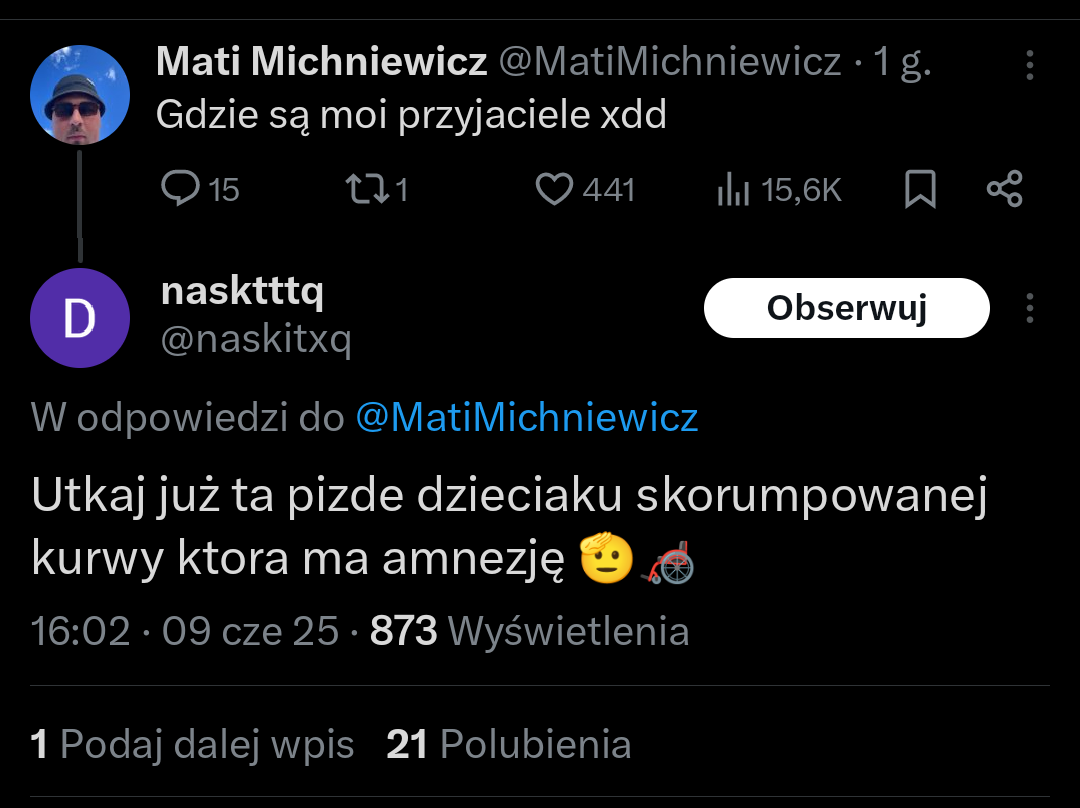Open the view analytics bar-chart icon

point(733,189)
